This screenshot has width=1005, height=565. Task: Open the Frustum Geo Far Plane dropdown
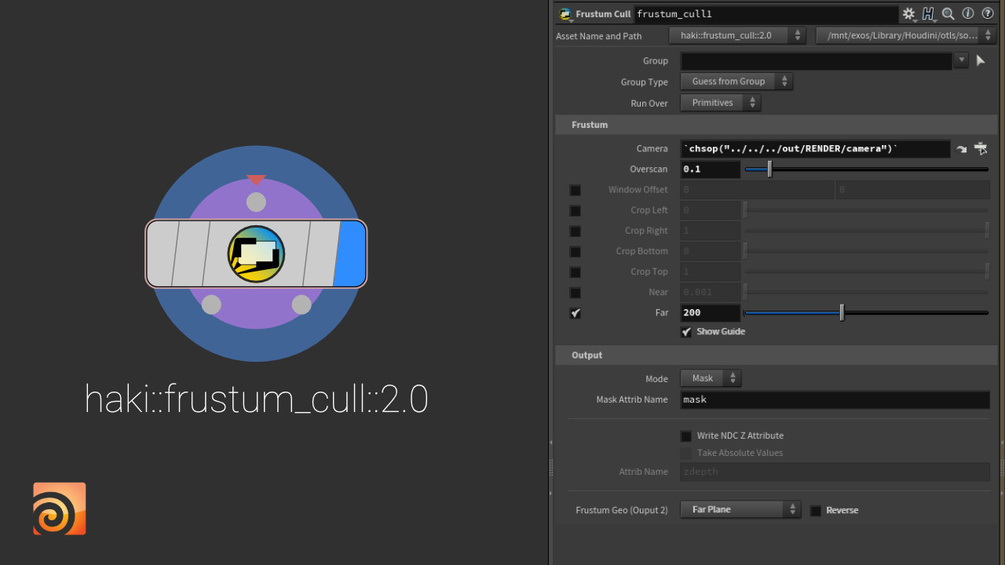click(x=740, y=509)
